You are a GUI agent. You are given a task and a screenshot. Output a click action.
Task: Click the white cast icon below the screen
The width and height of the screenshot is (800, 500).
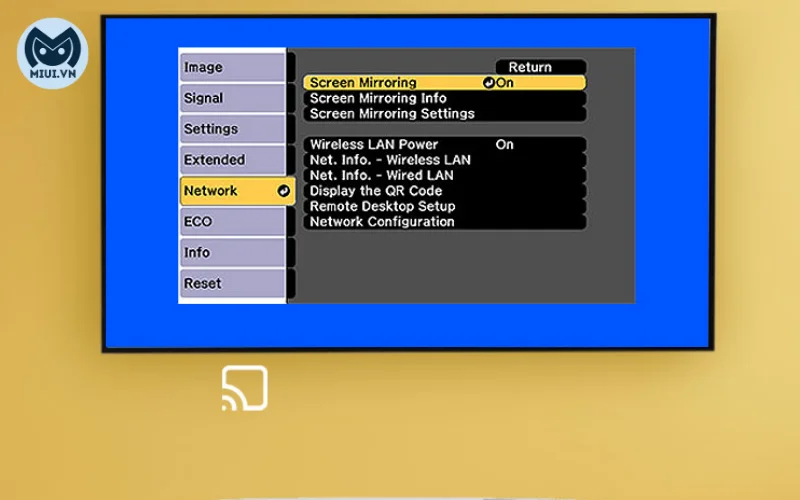coord(245,388)
